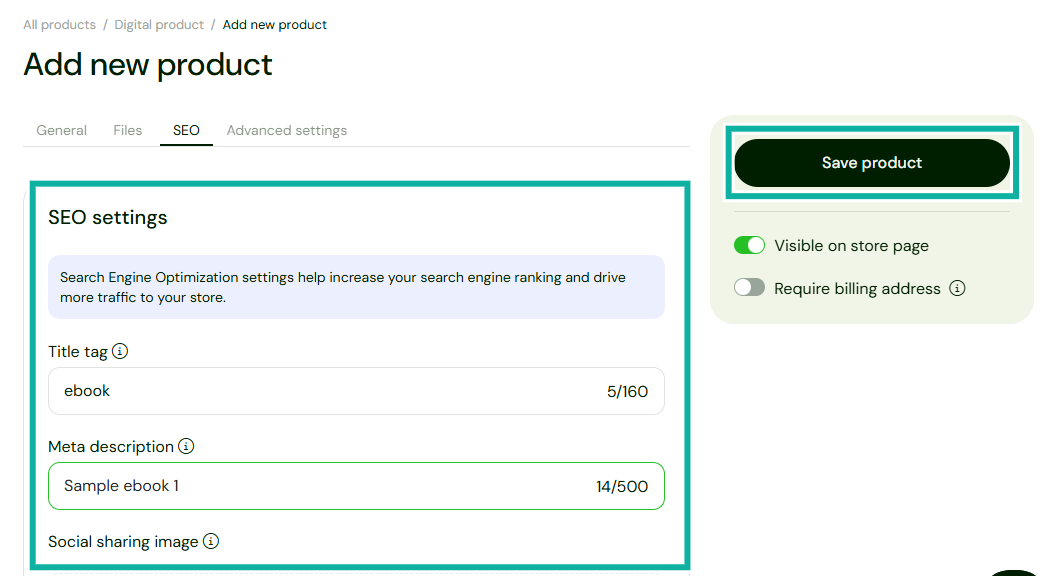
Task: Enable the Require billing address toggle
Action: point(747,287)
